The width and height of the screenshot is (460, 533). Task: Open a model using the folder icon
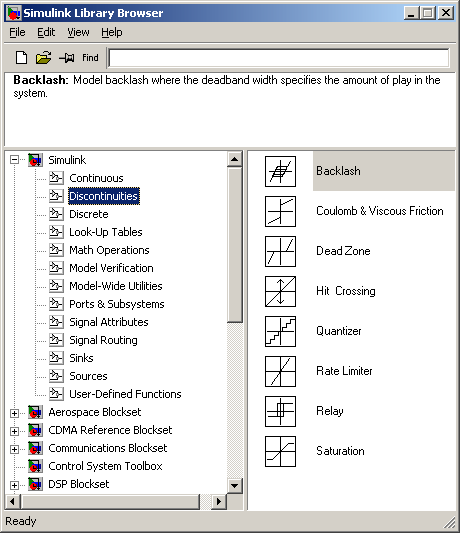44,57
